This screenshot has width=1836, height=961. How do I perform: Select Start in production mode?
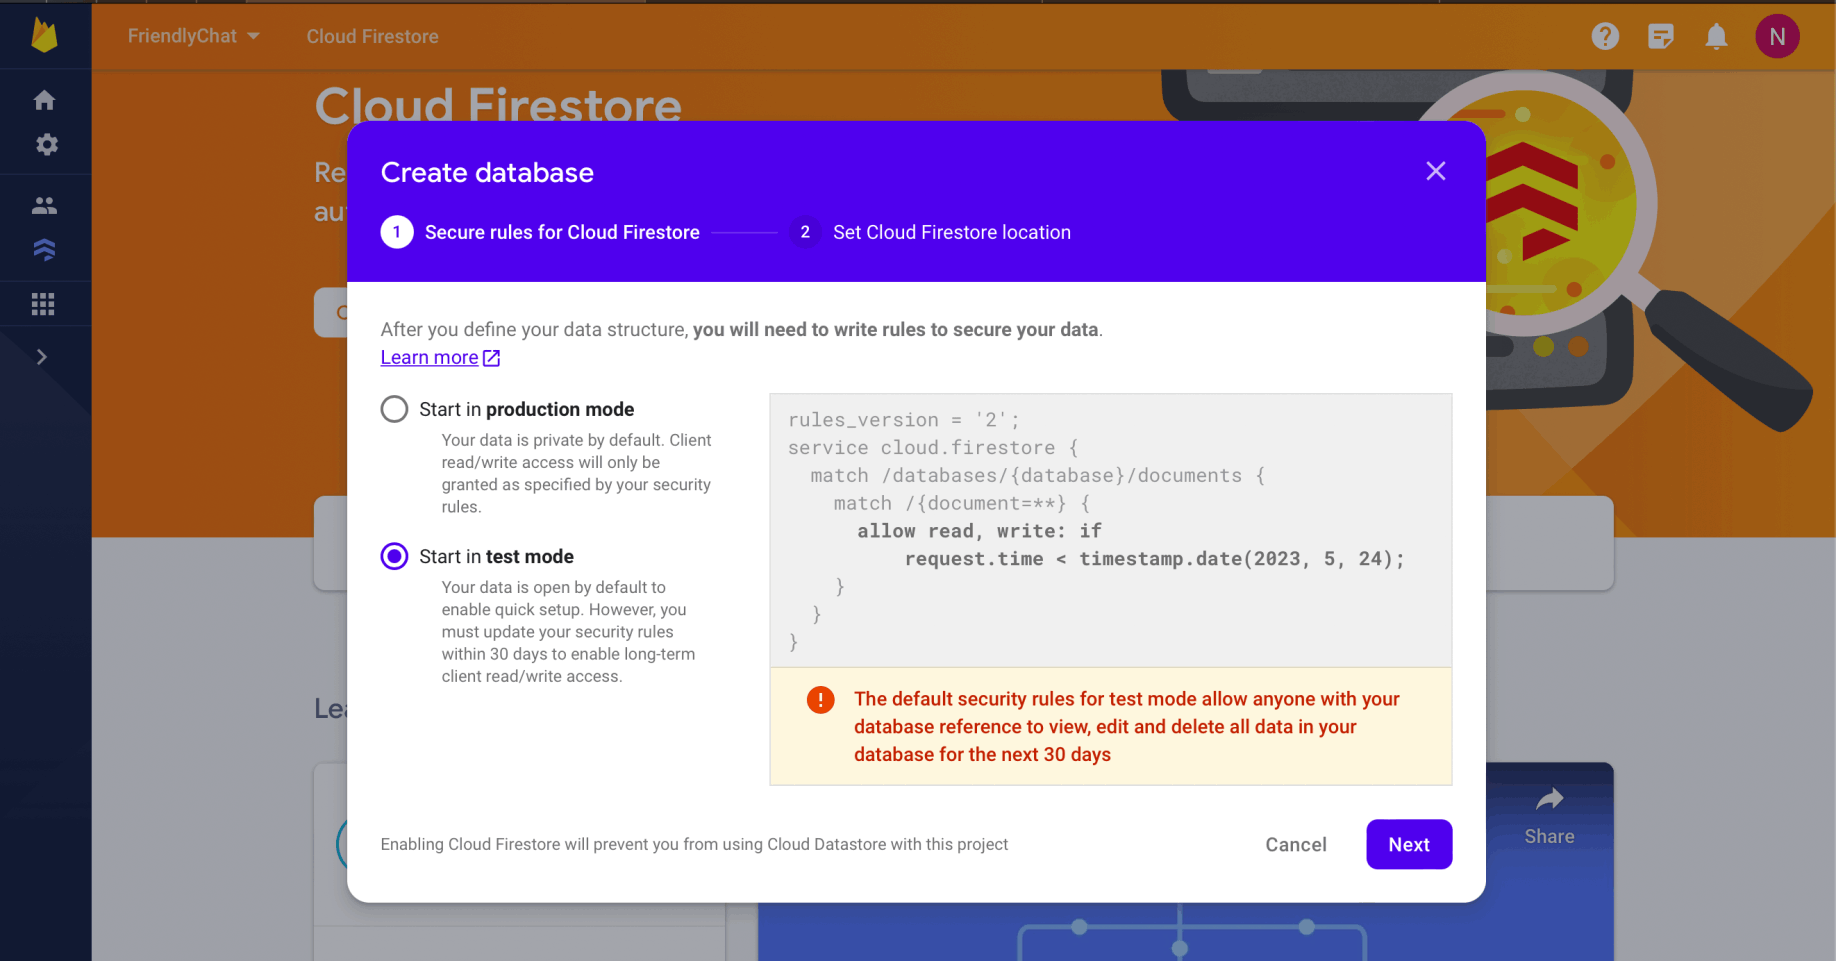[395, 409]
